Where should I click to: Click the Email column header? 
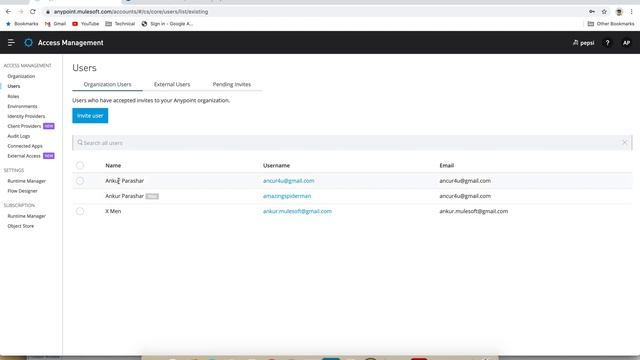coord(447,165)
